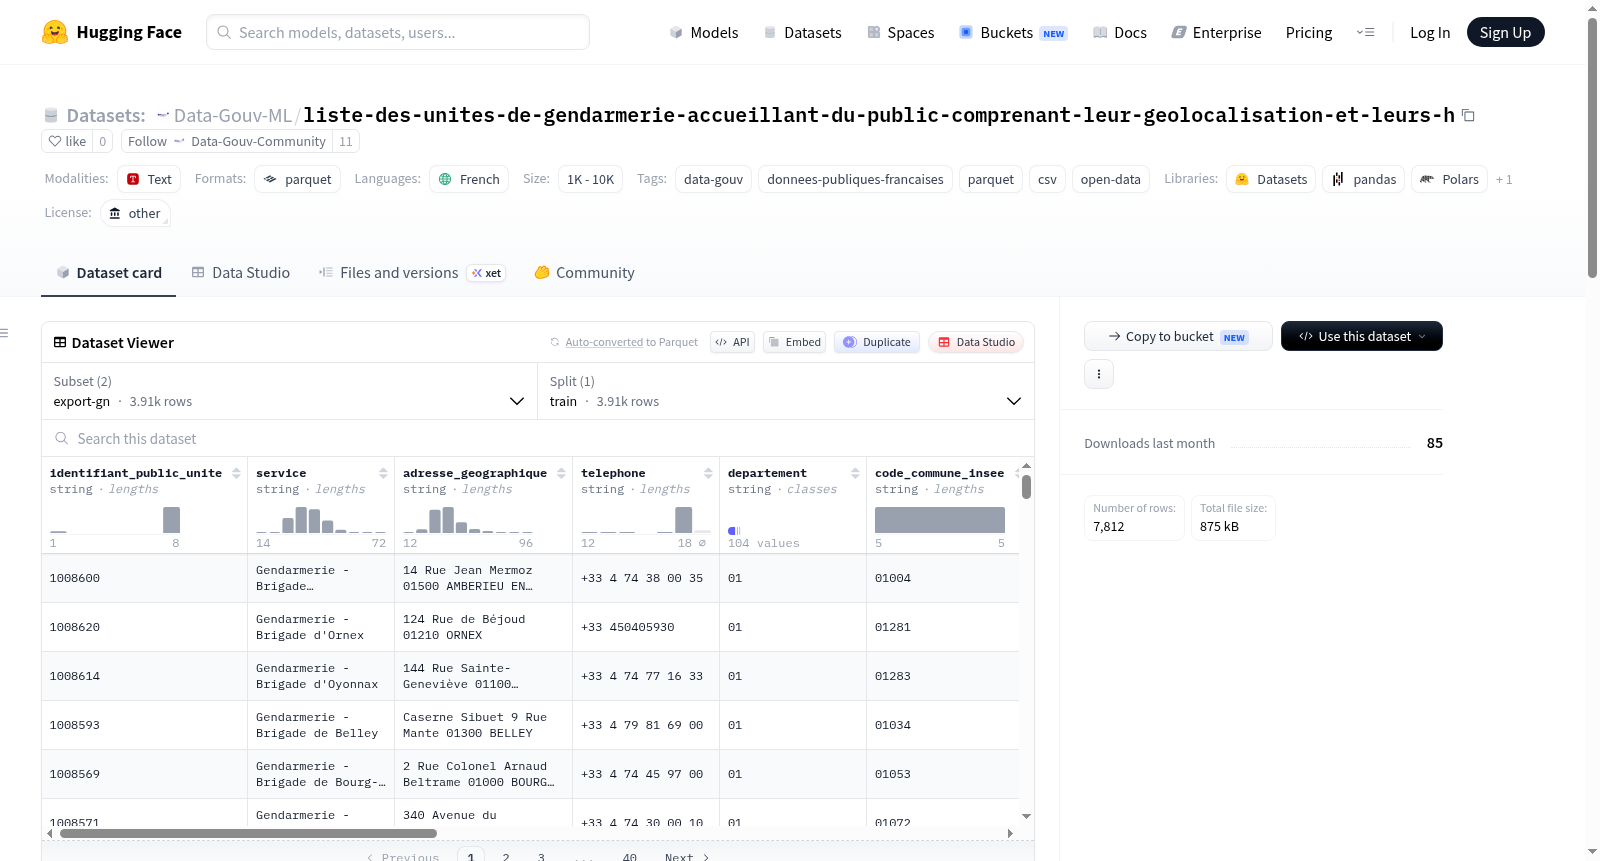This screenshot has width=1600, height=861.
Task: Open the Use this dataset dropdown
Action: pos(1362,336)
